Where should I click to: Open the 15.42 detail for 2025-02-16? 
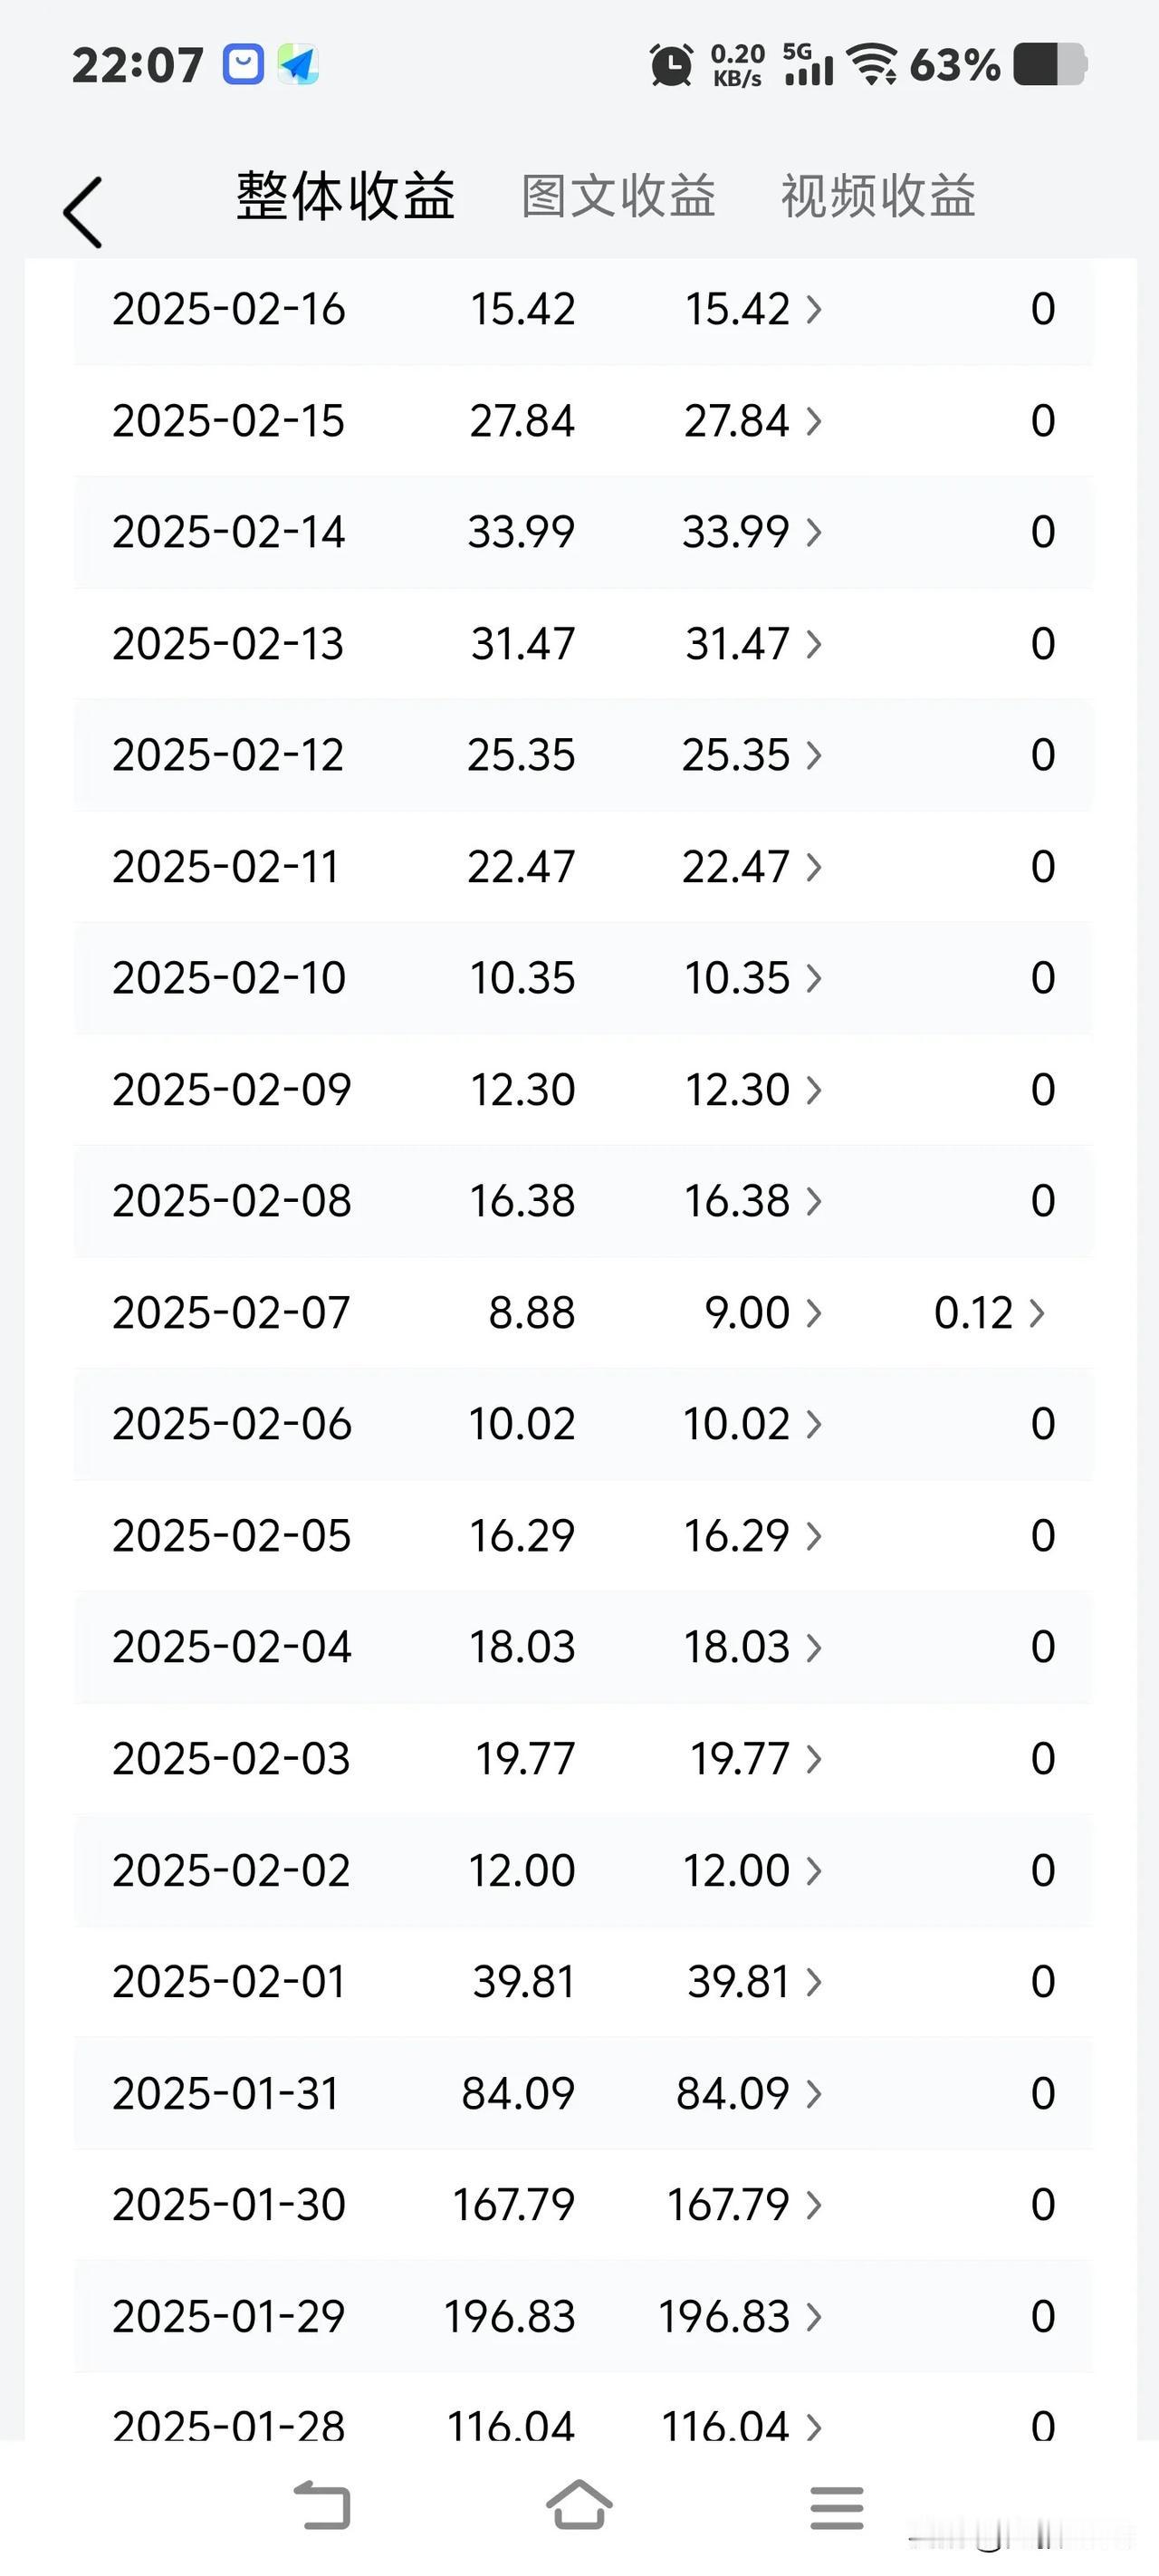[x=753, y=309]
